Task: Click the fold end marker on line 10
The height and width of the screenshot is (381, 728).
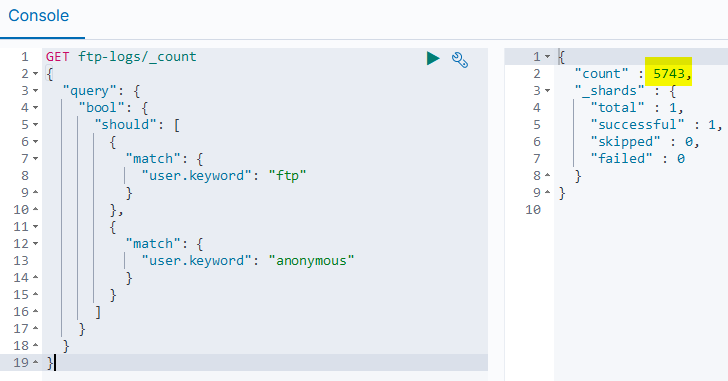Action: click(36, 210)
